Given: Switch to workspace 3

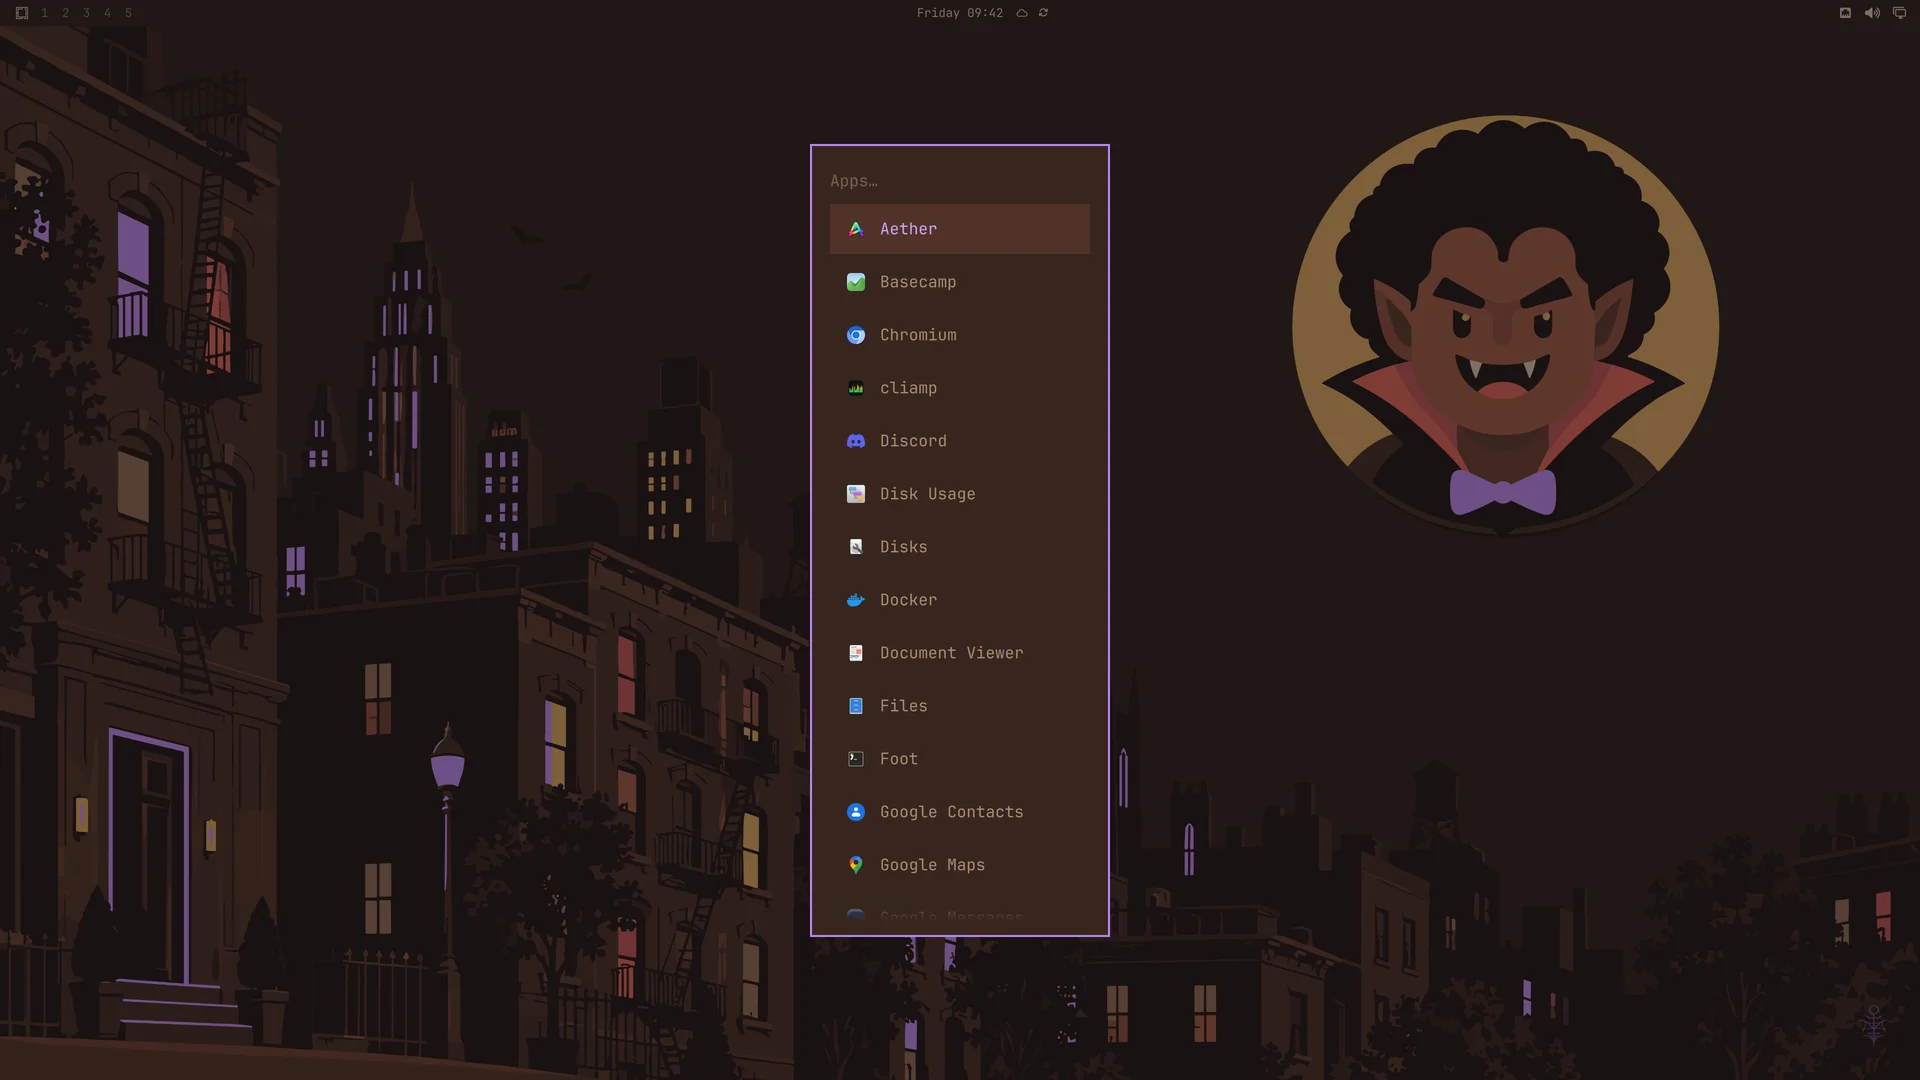Looking at the screenshot, I should (86, 13).
